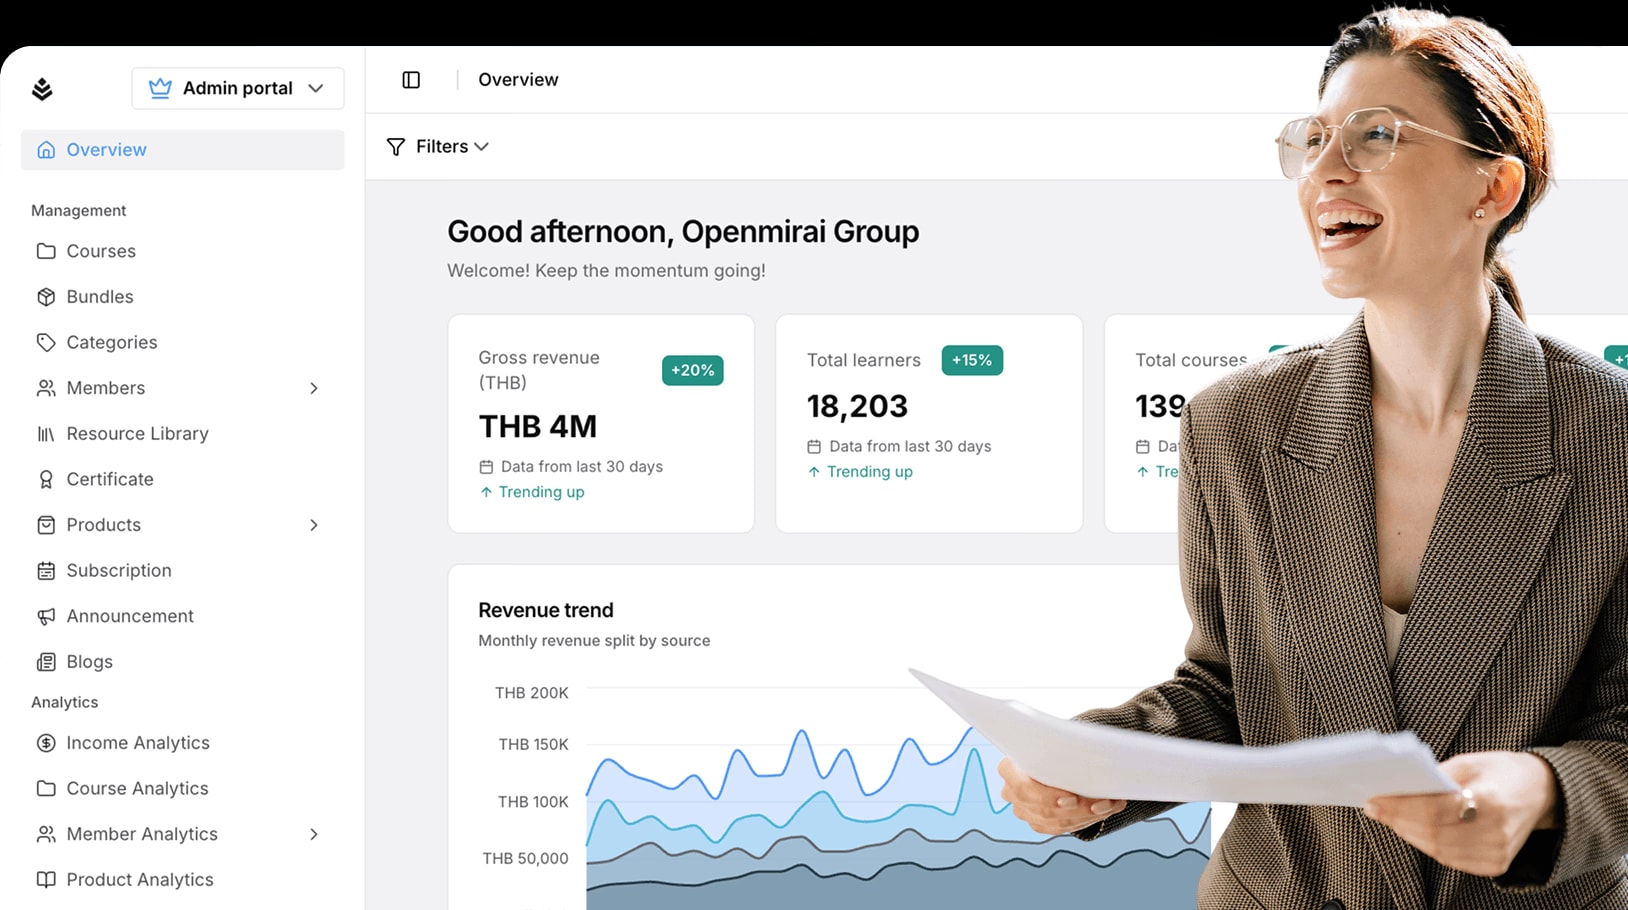The width and height of the screenshot is (1628, 910).
Task: Click the Total courses card title
Action: point(1191,360)
